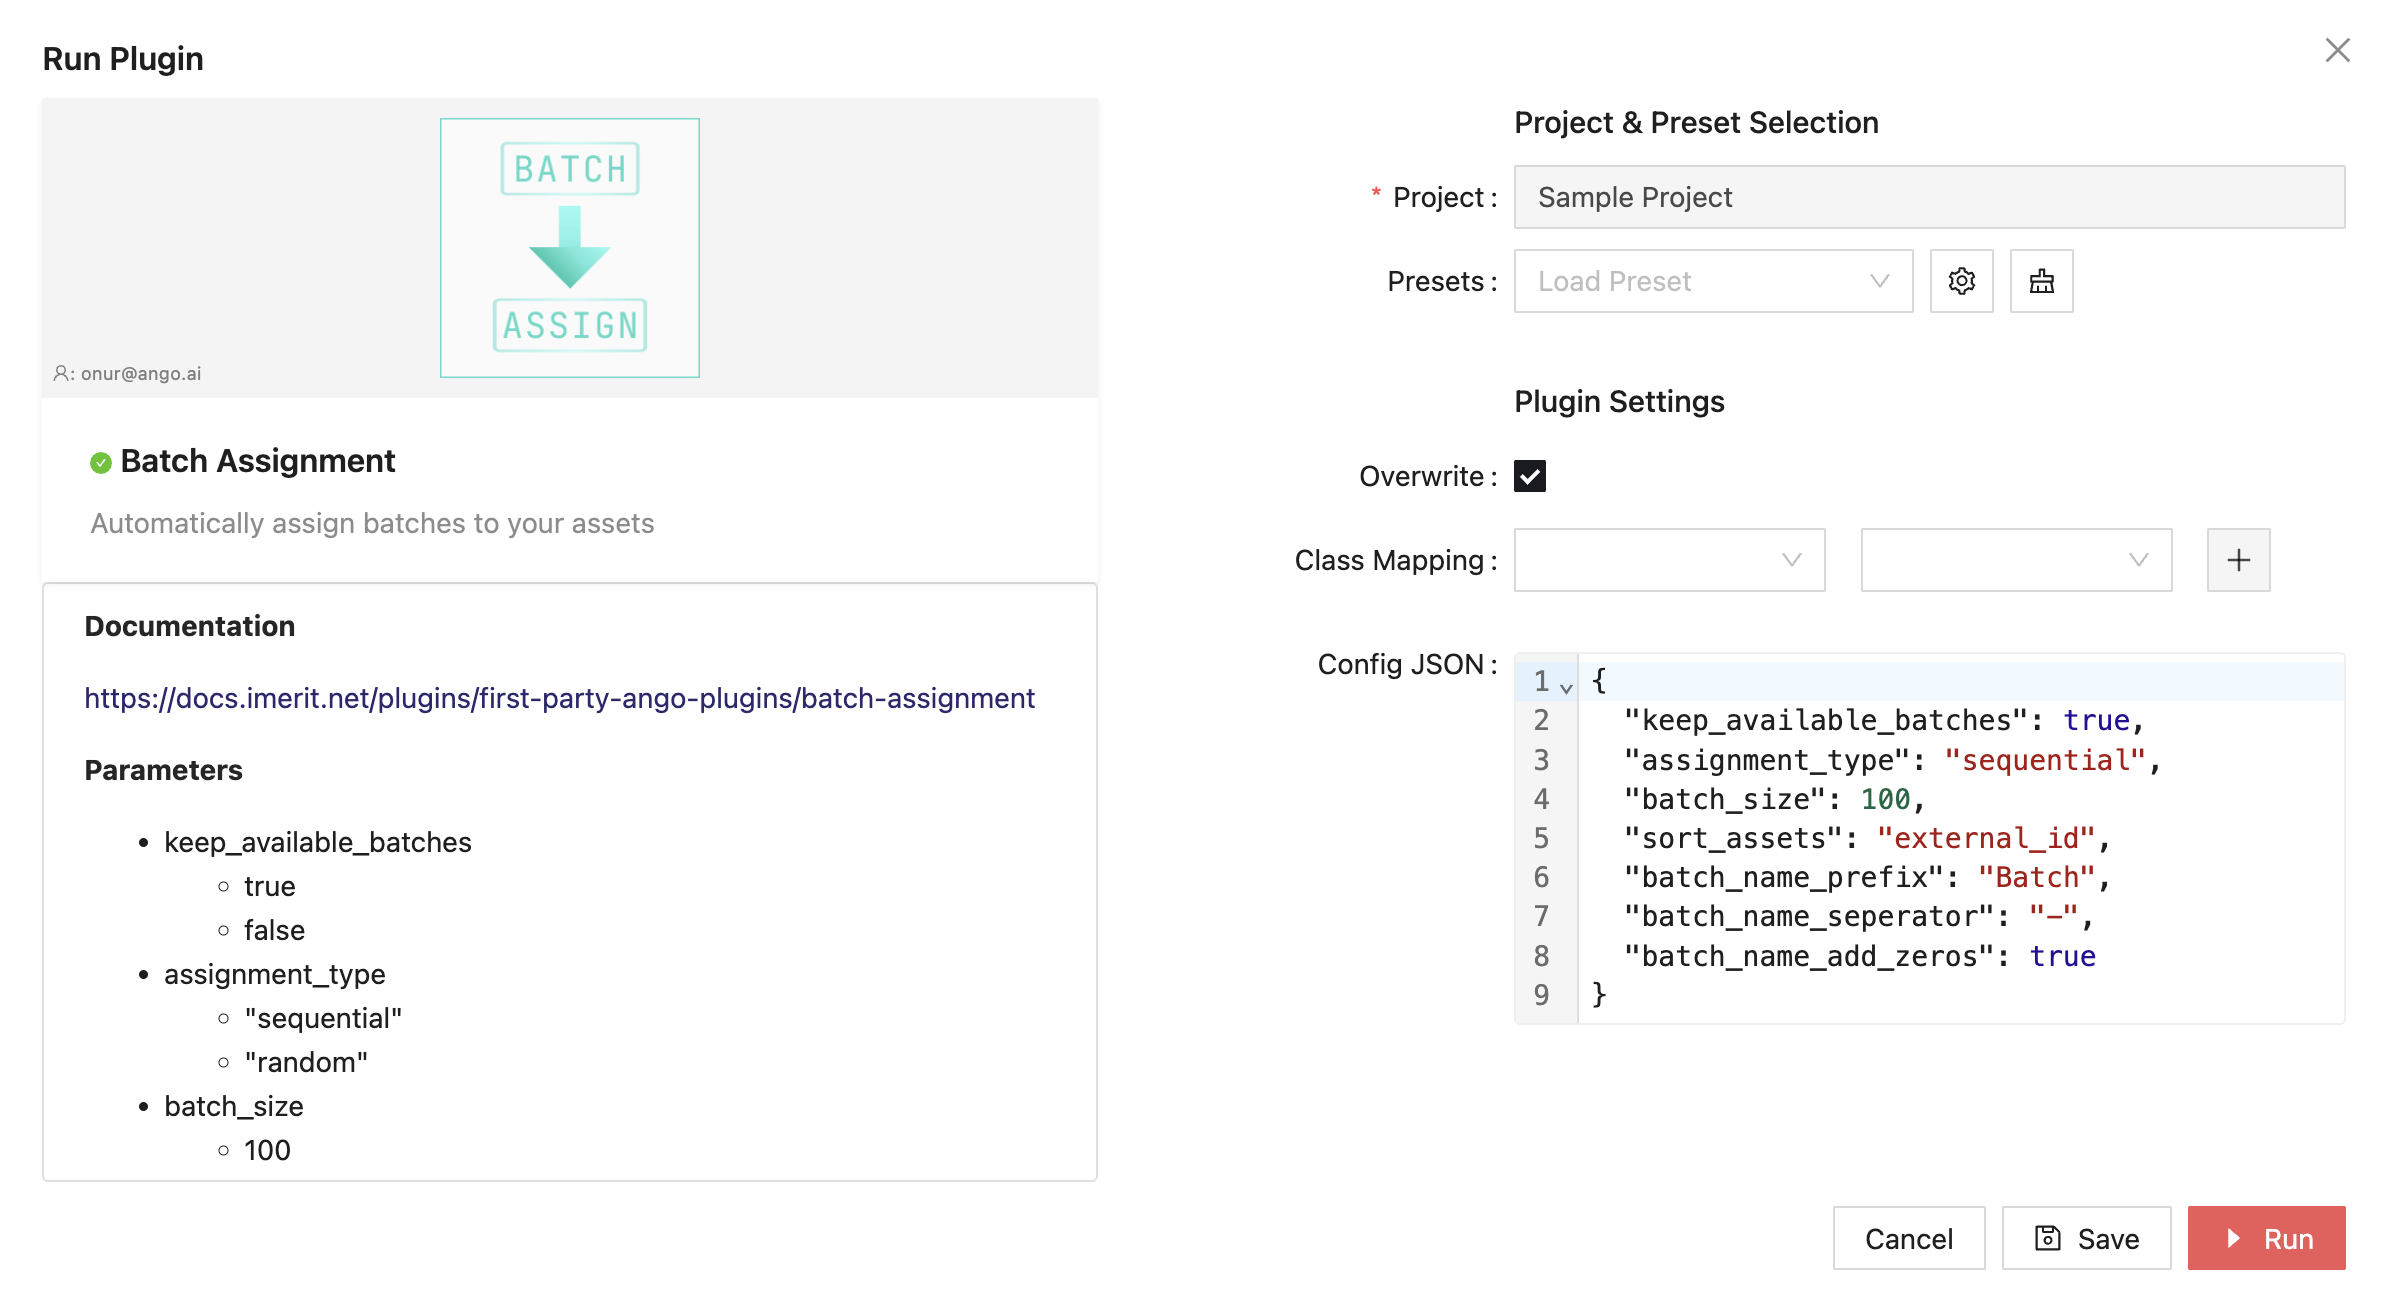
Task: Save the plugin configuration
Action: [x=2086, y=1239]
